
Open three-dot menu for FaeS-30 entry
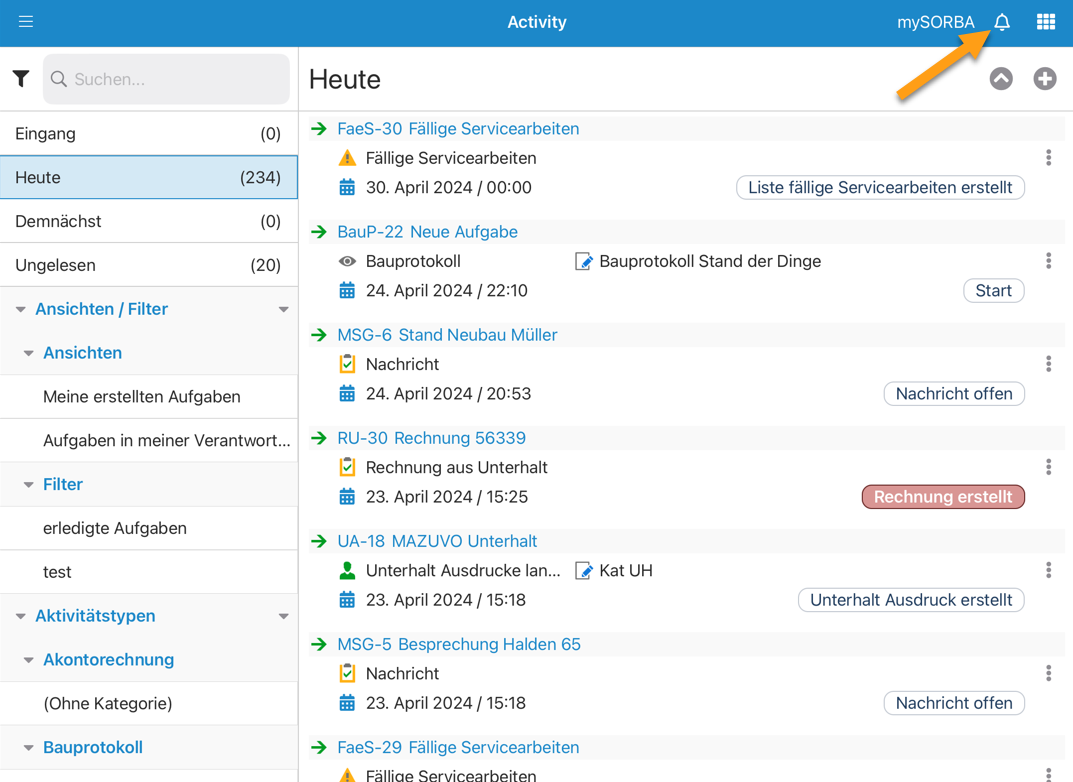(x=1048, y=158)
